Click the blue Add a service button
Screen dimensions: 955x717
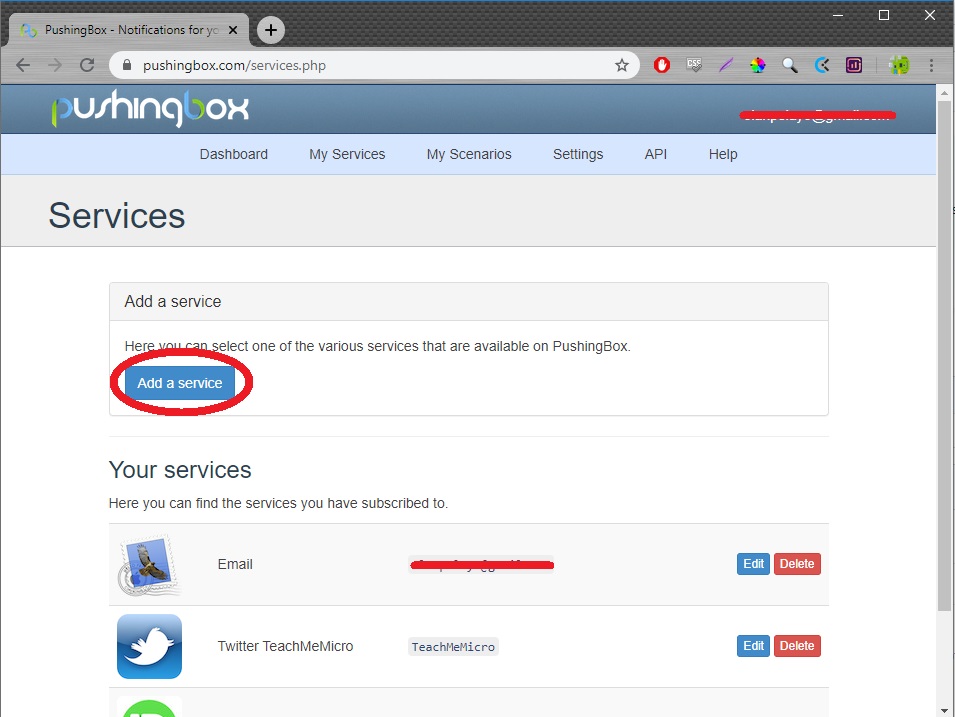pyautogui.click(x=180, y=383)
